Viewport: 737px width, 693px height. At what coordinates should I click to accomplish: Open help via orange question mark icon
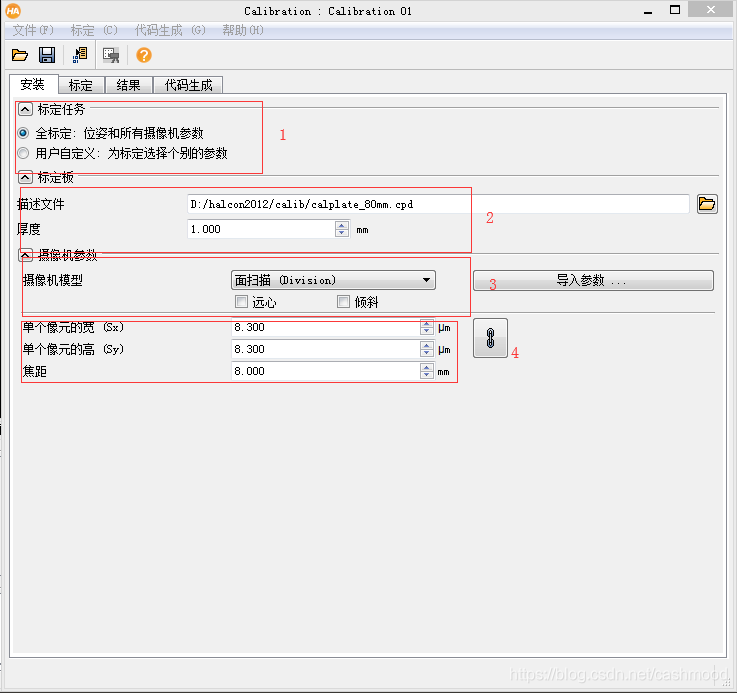tap(144, 55)
